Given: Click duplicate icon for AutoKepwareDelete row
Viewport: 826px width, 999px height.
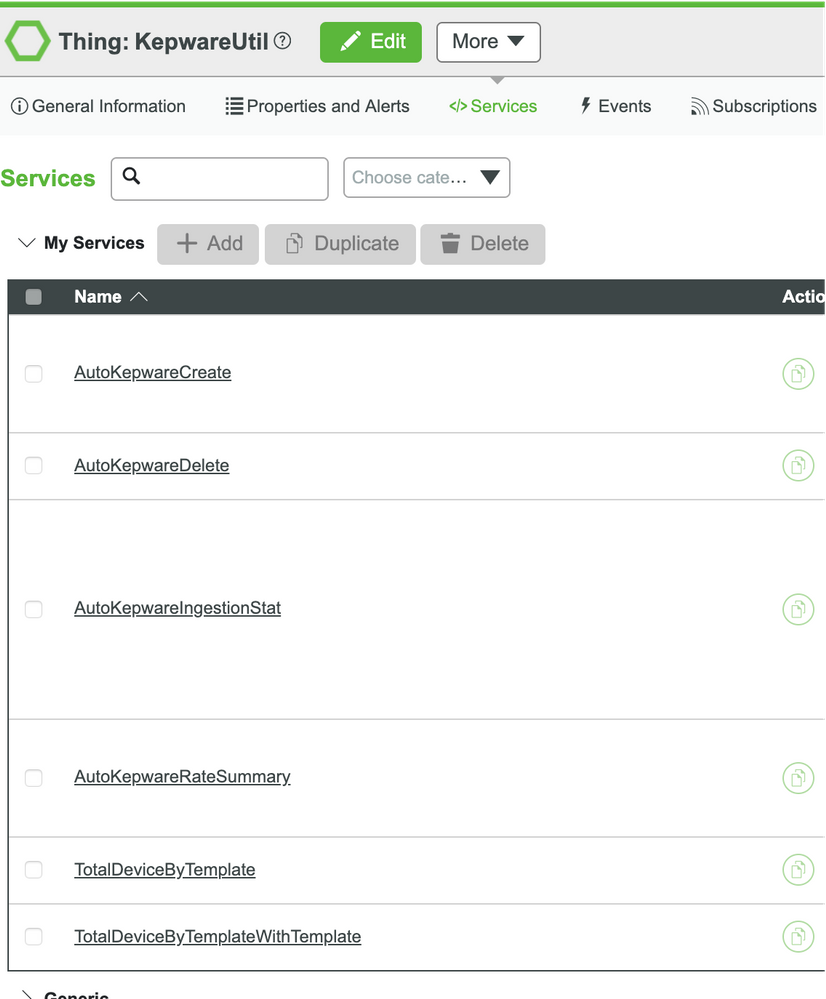Looking at the screenshot, I should point(797,466).
